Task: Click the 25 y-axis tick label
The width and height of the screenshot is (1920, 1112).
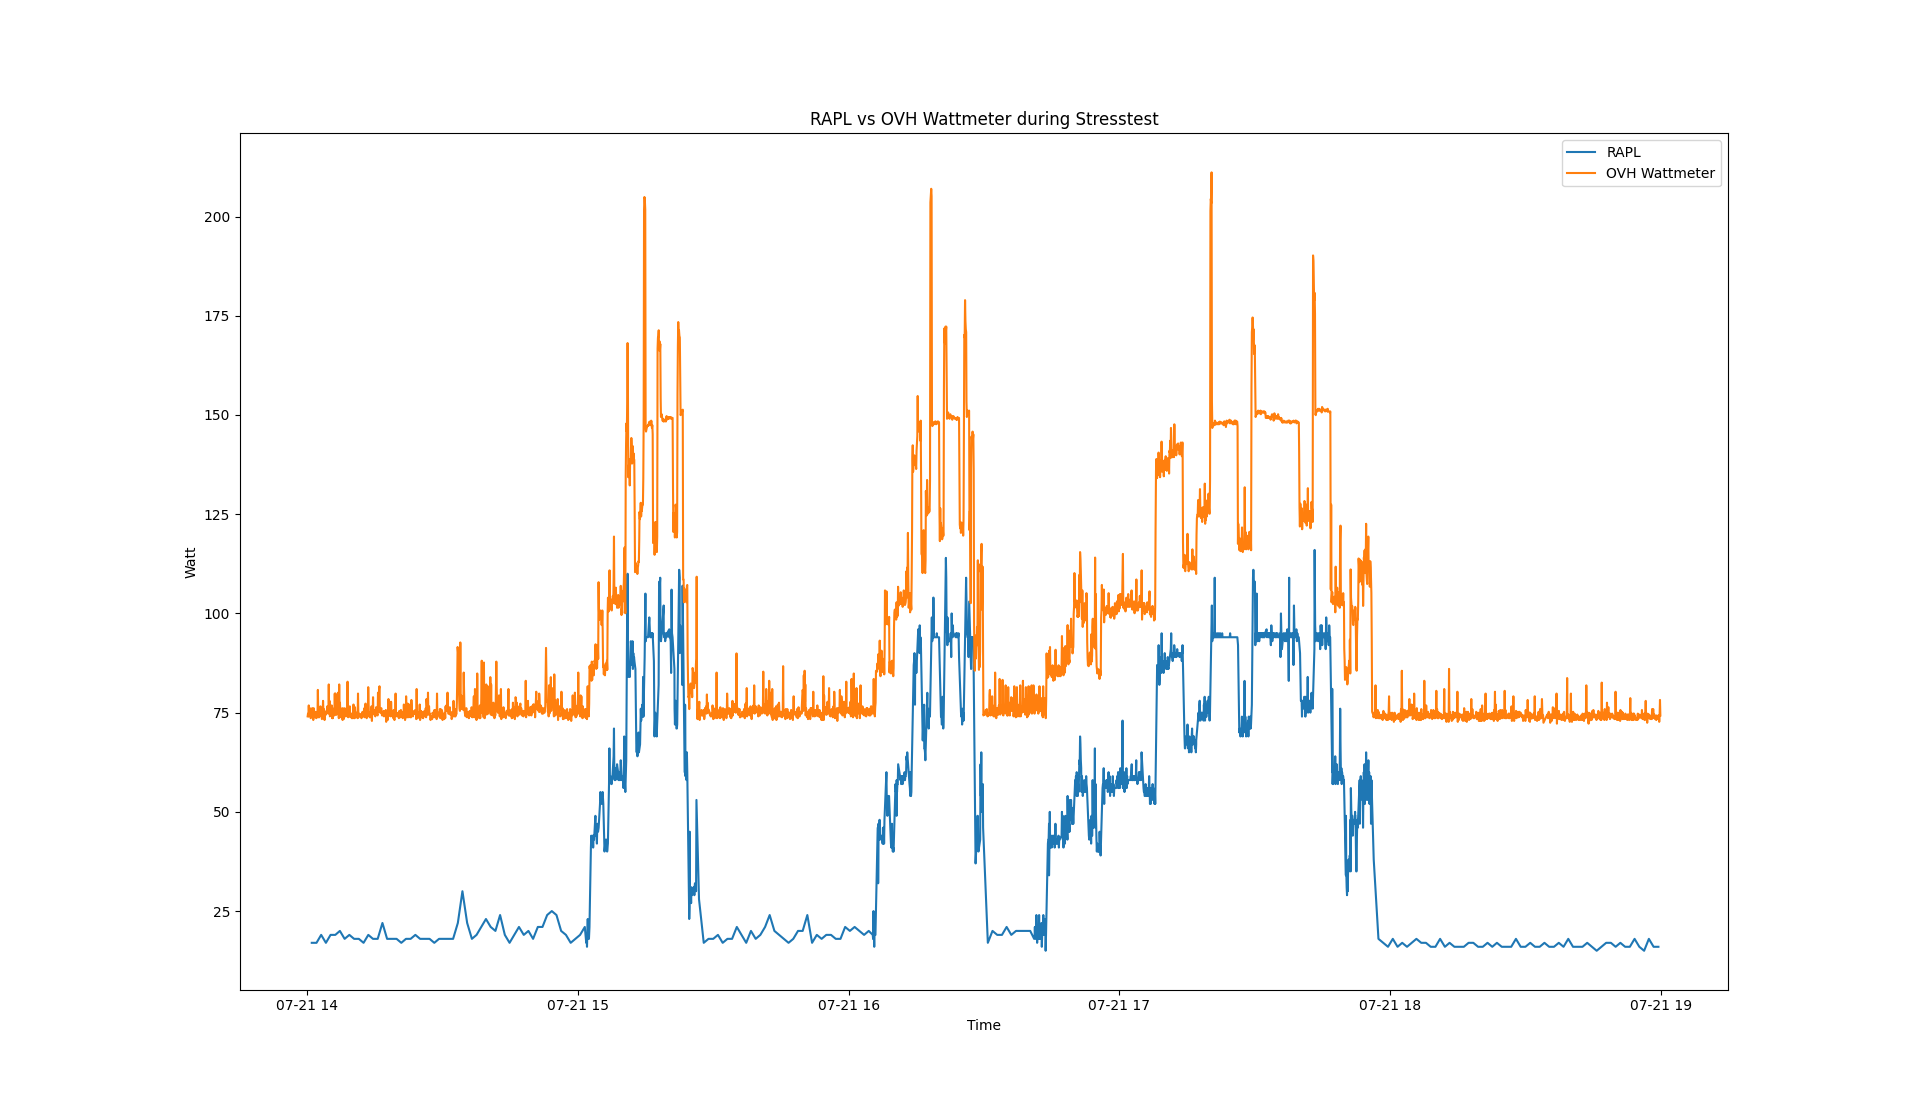Action: [x=220, y=912]
